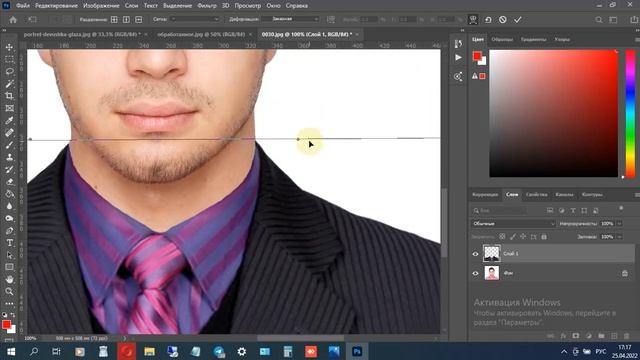Switch to the 'Градиенты' panel tab
The width and height of the screenshot is (640, 360).
point(533,40)
